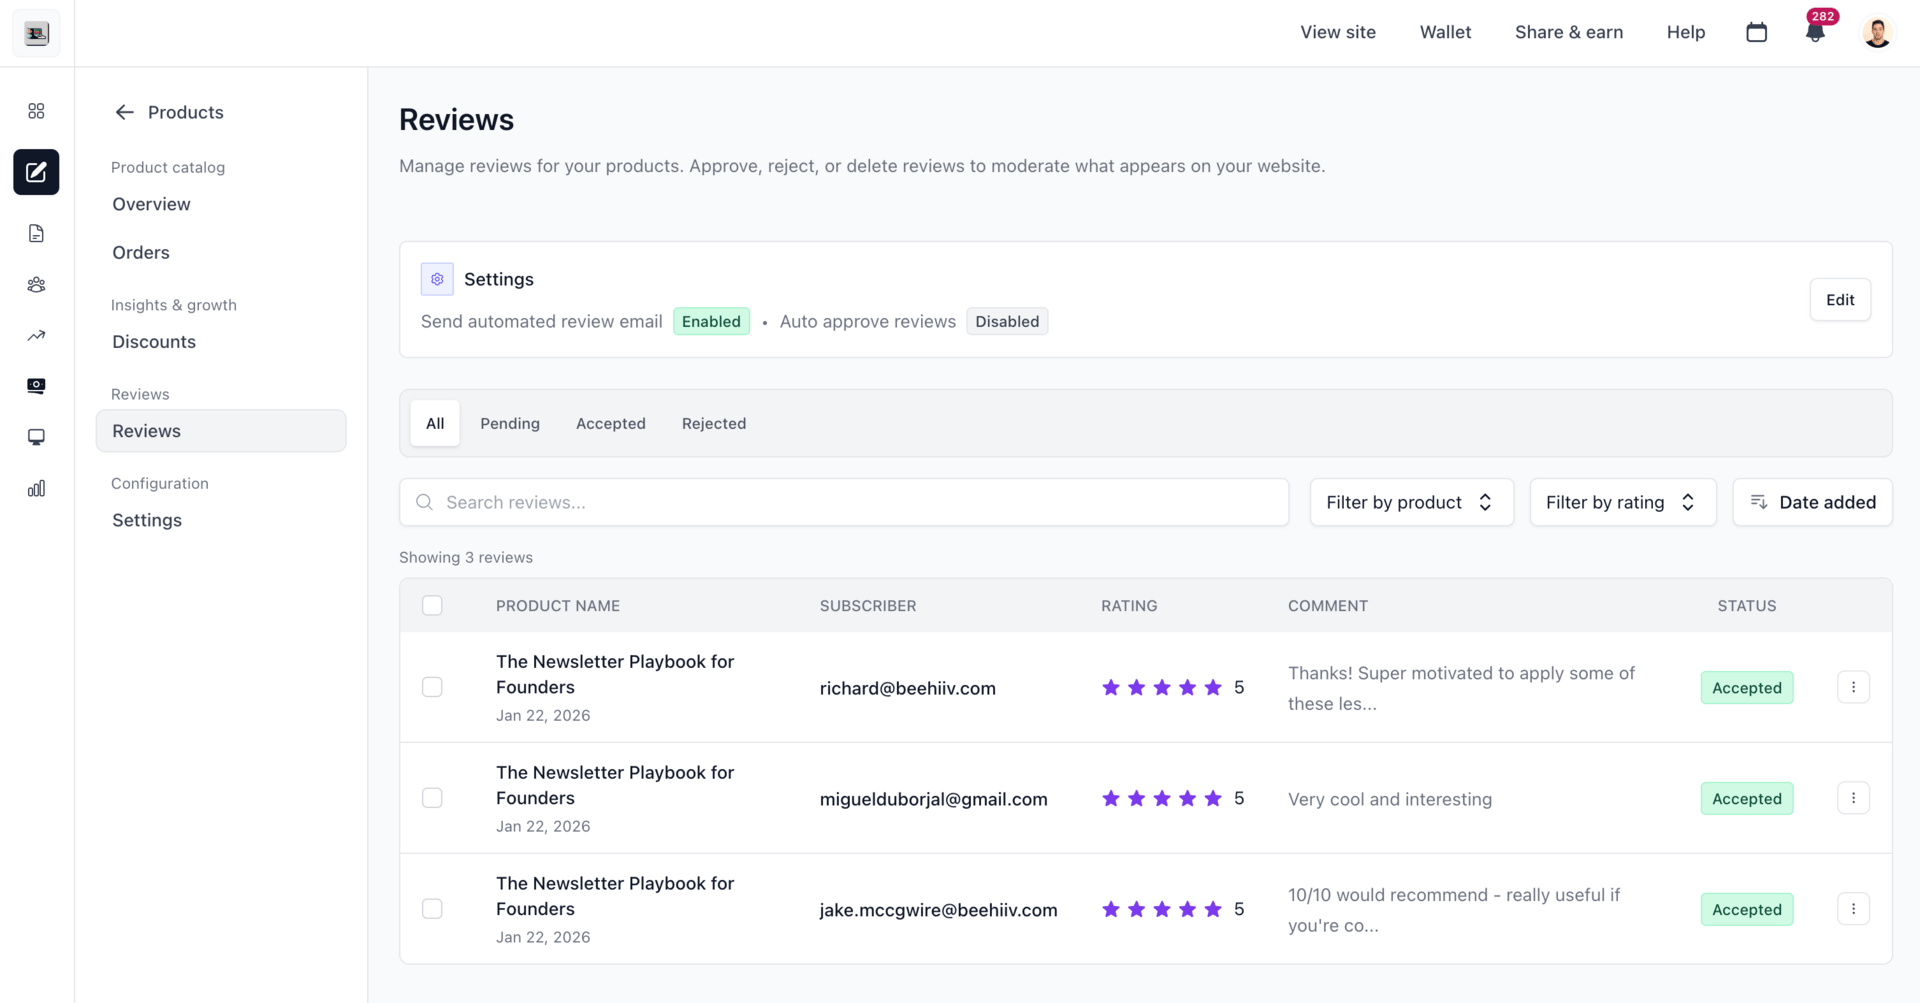The image size is (1920, 1003).
Task: Show the Rejected reviews tab
Action: (x=714, y=424)
